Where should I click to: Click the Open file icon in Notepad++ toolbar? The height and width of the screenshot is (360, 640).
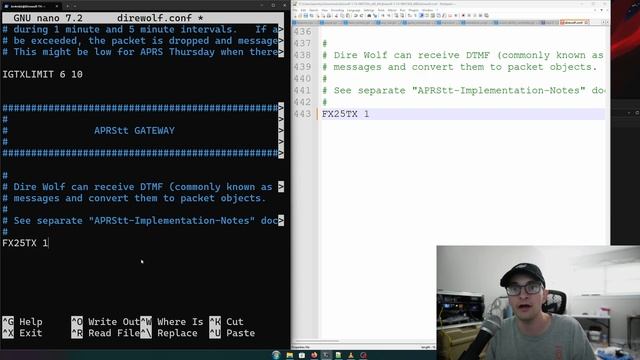pos(300,15)
